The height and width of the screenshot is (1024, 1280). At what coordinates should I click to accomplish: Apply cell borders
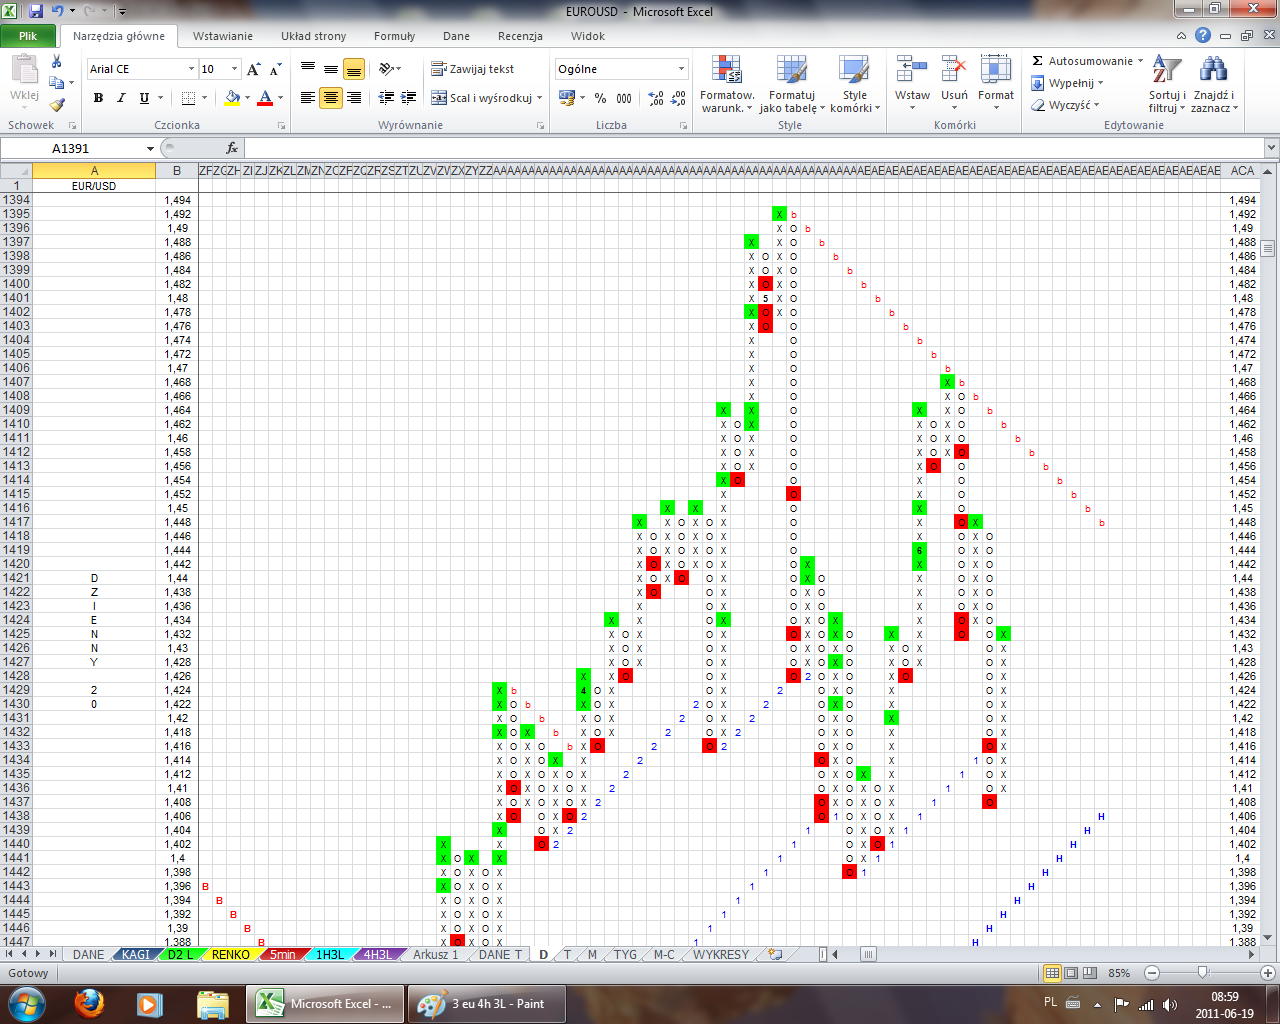tap(188, 98)
